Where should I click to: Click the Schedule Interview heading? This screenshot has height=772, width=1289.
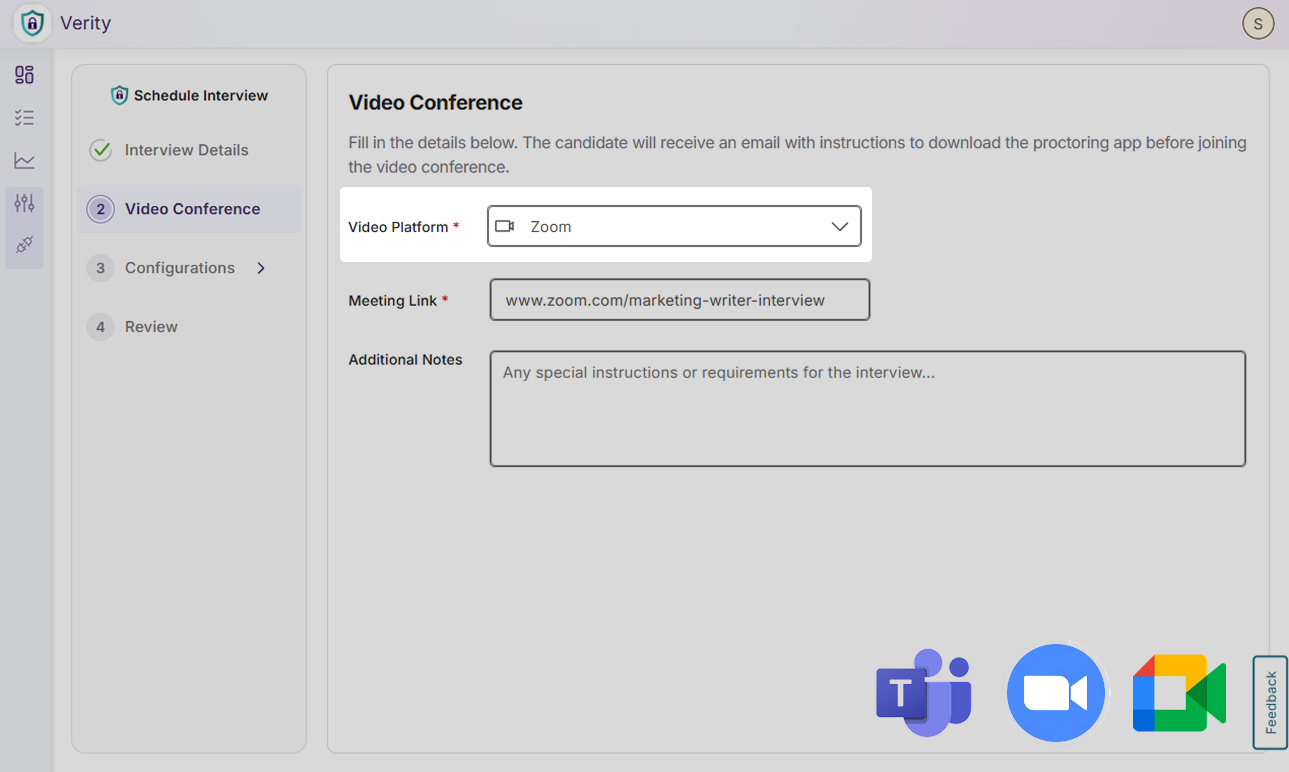coord(188,95)
